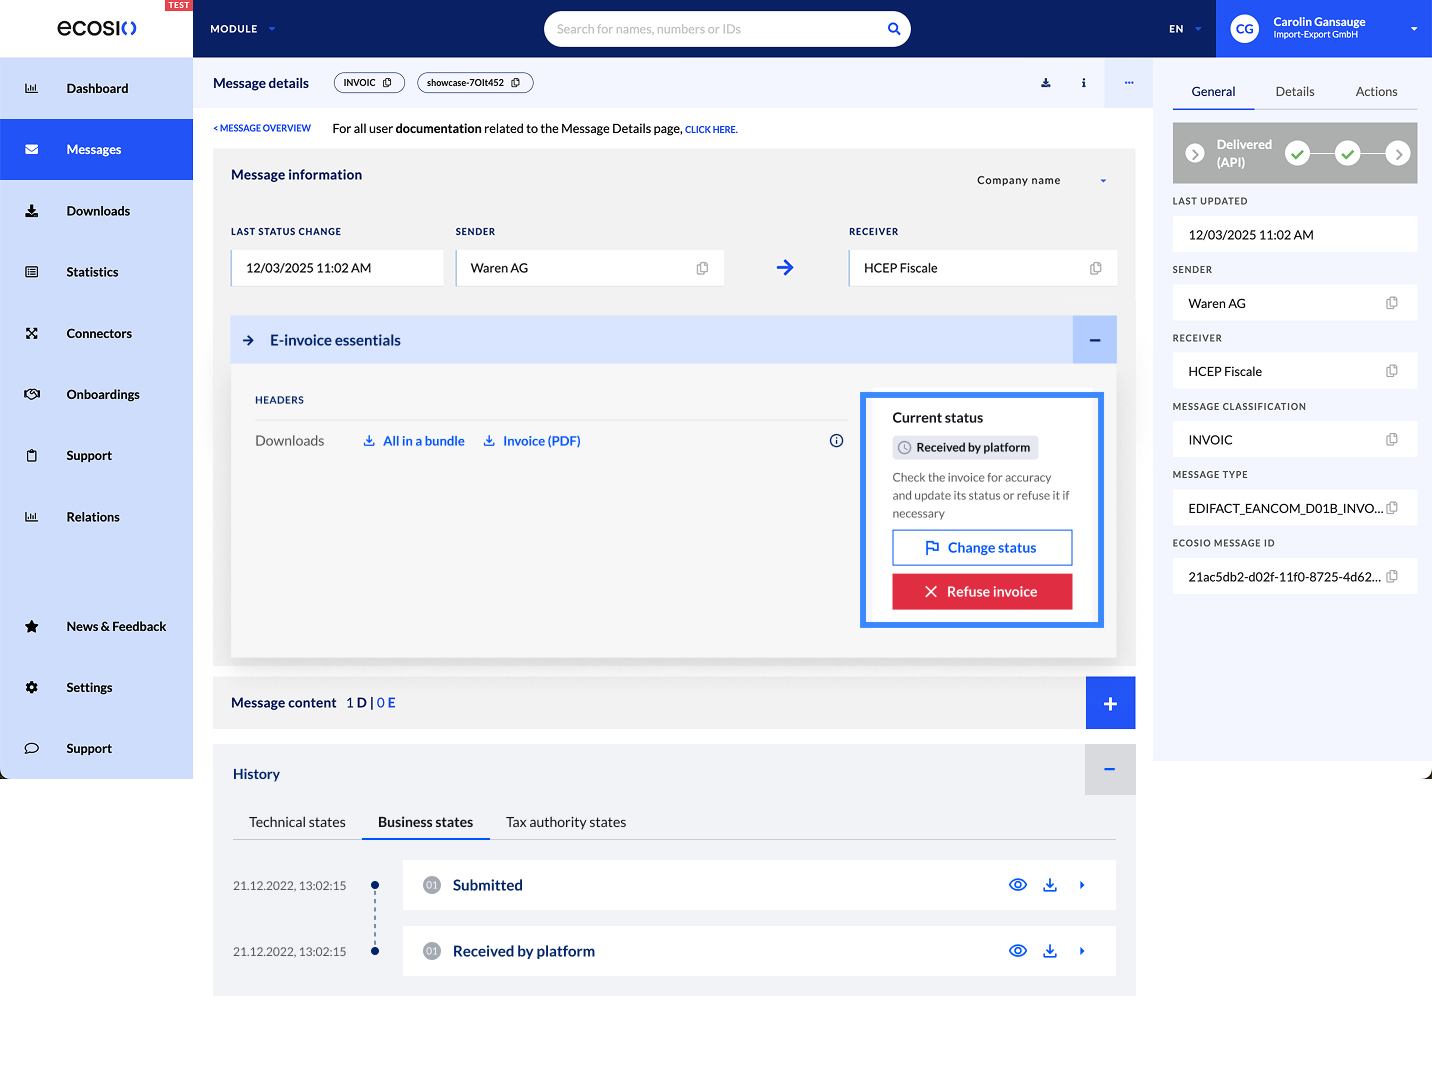Switch to the Actions tab
1432x1071 pixels.
(x=1376, y=92)
